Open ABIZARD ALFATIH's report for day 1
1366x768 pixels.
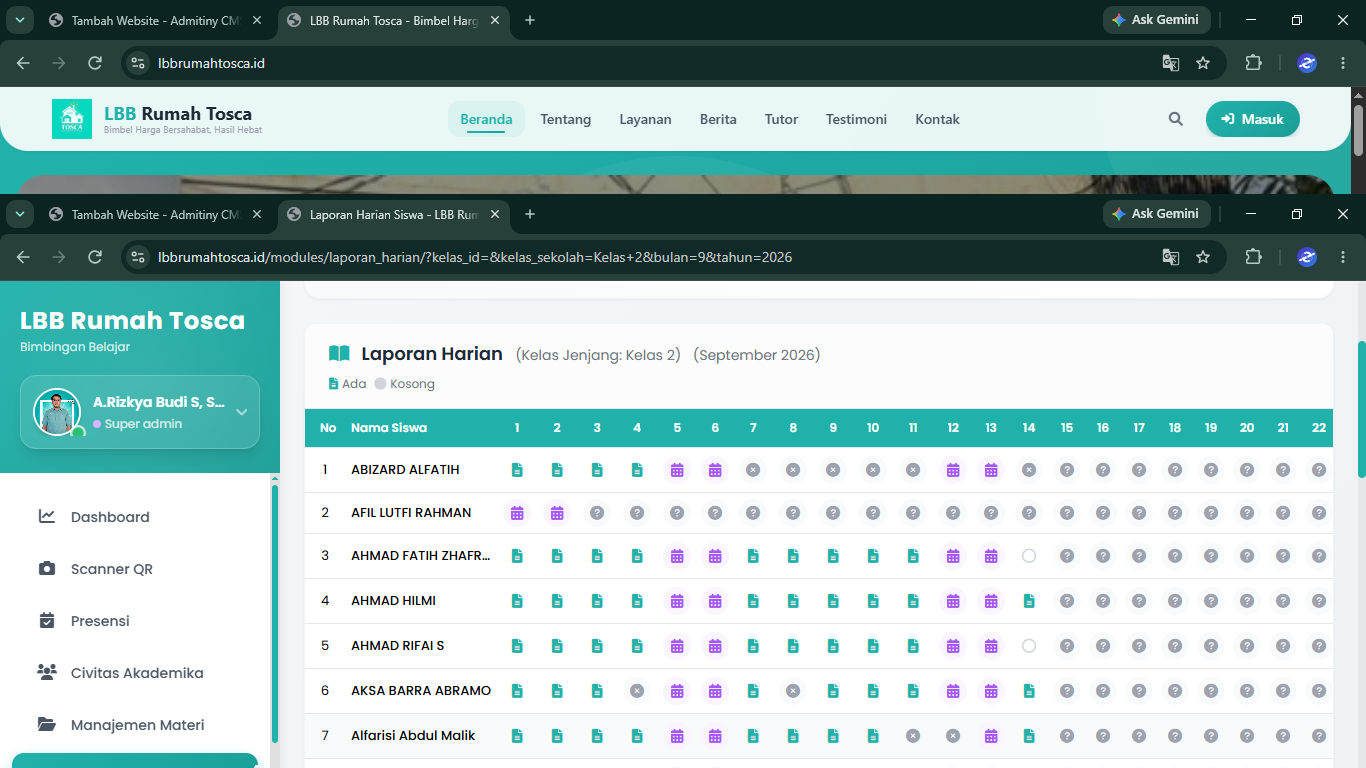coord(517,470)
